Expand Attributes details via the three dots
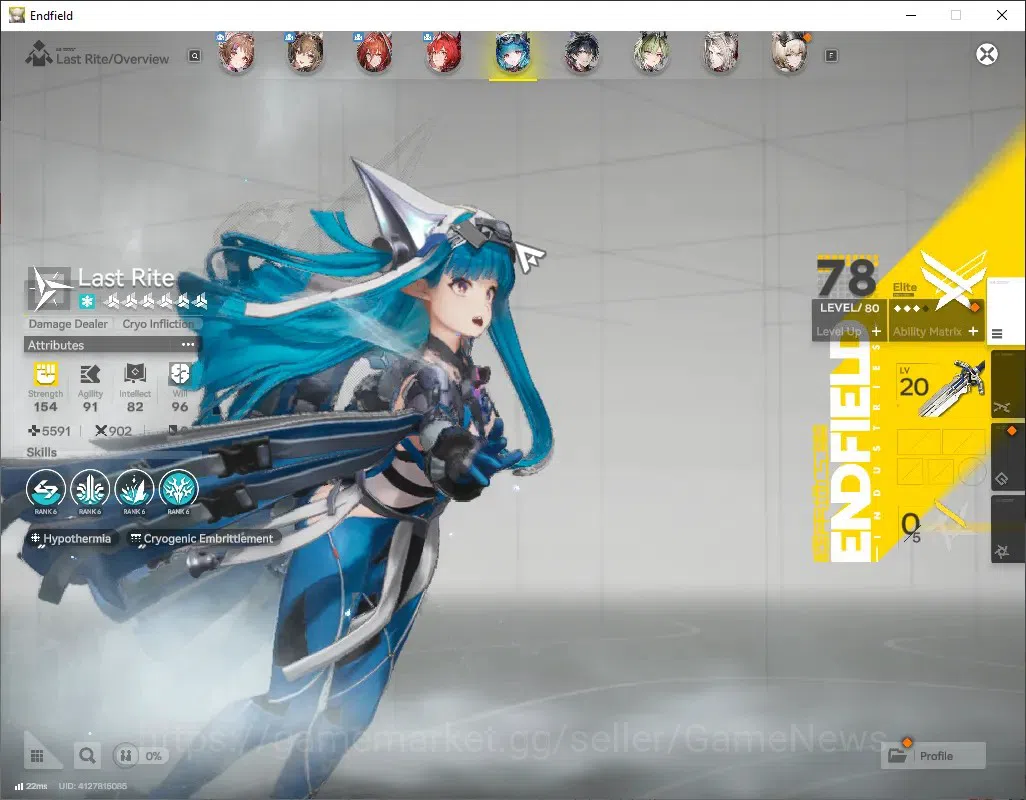The height and width of the screenshot is (800, 1026). (188, 345)
